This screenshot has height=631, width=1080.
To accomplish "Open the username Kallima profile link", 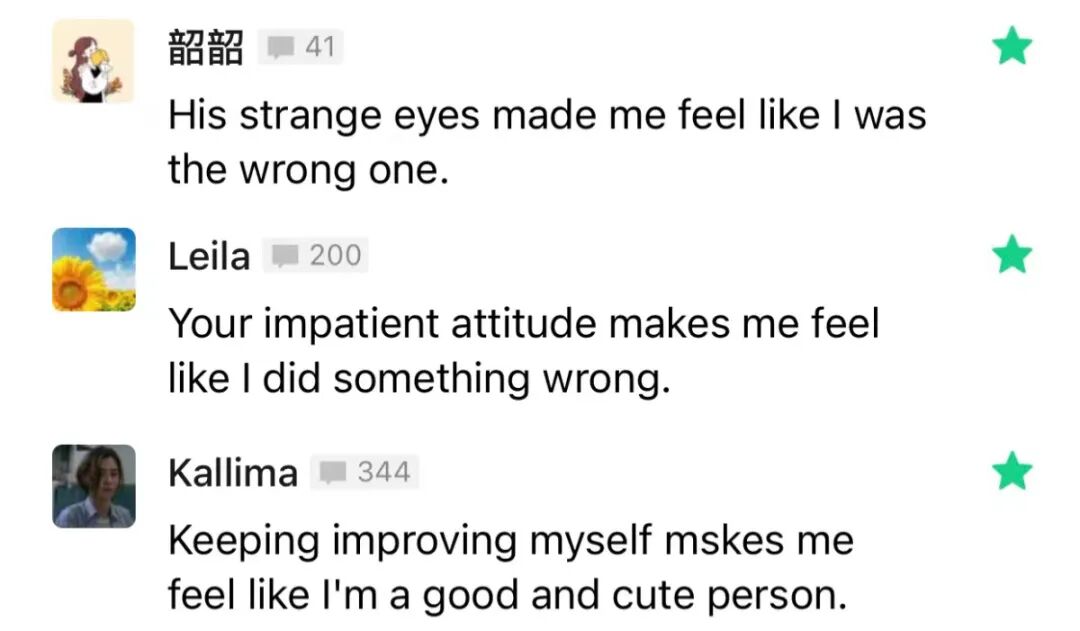I will click(x=232, y=473).
